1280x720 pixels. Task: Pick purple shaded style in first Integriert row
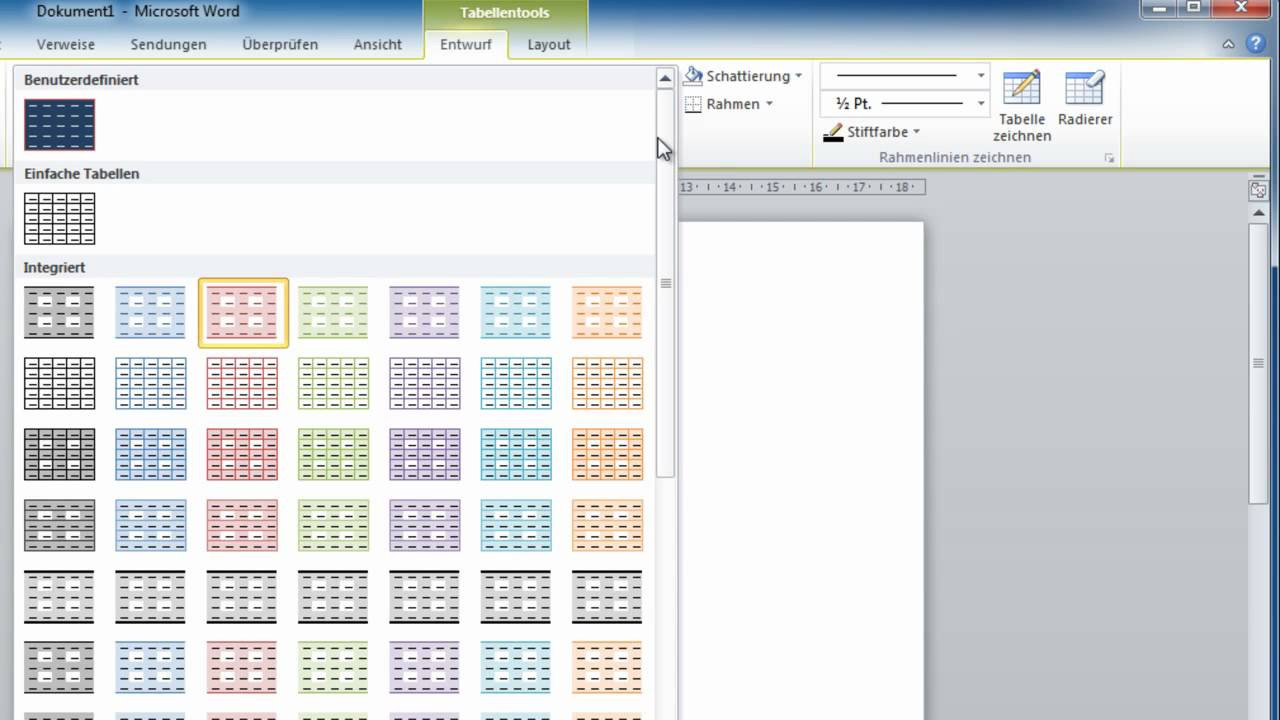425,313
